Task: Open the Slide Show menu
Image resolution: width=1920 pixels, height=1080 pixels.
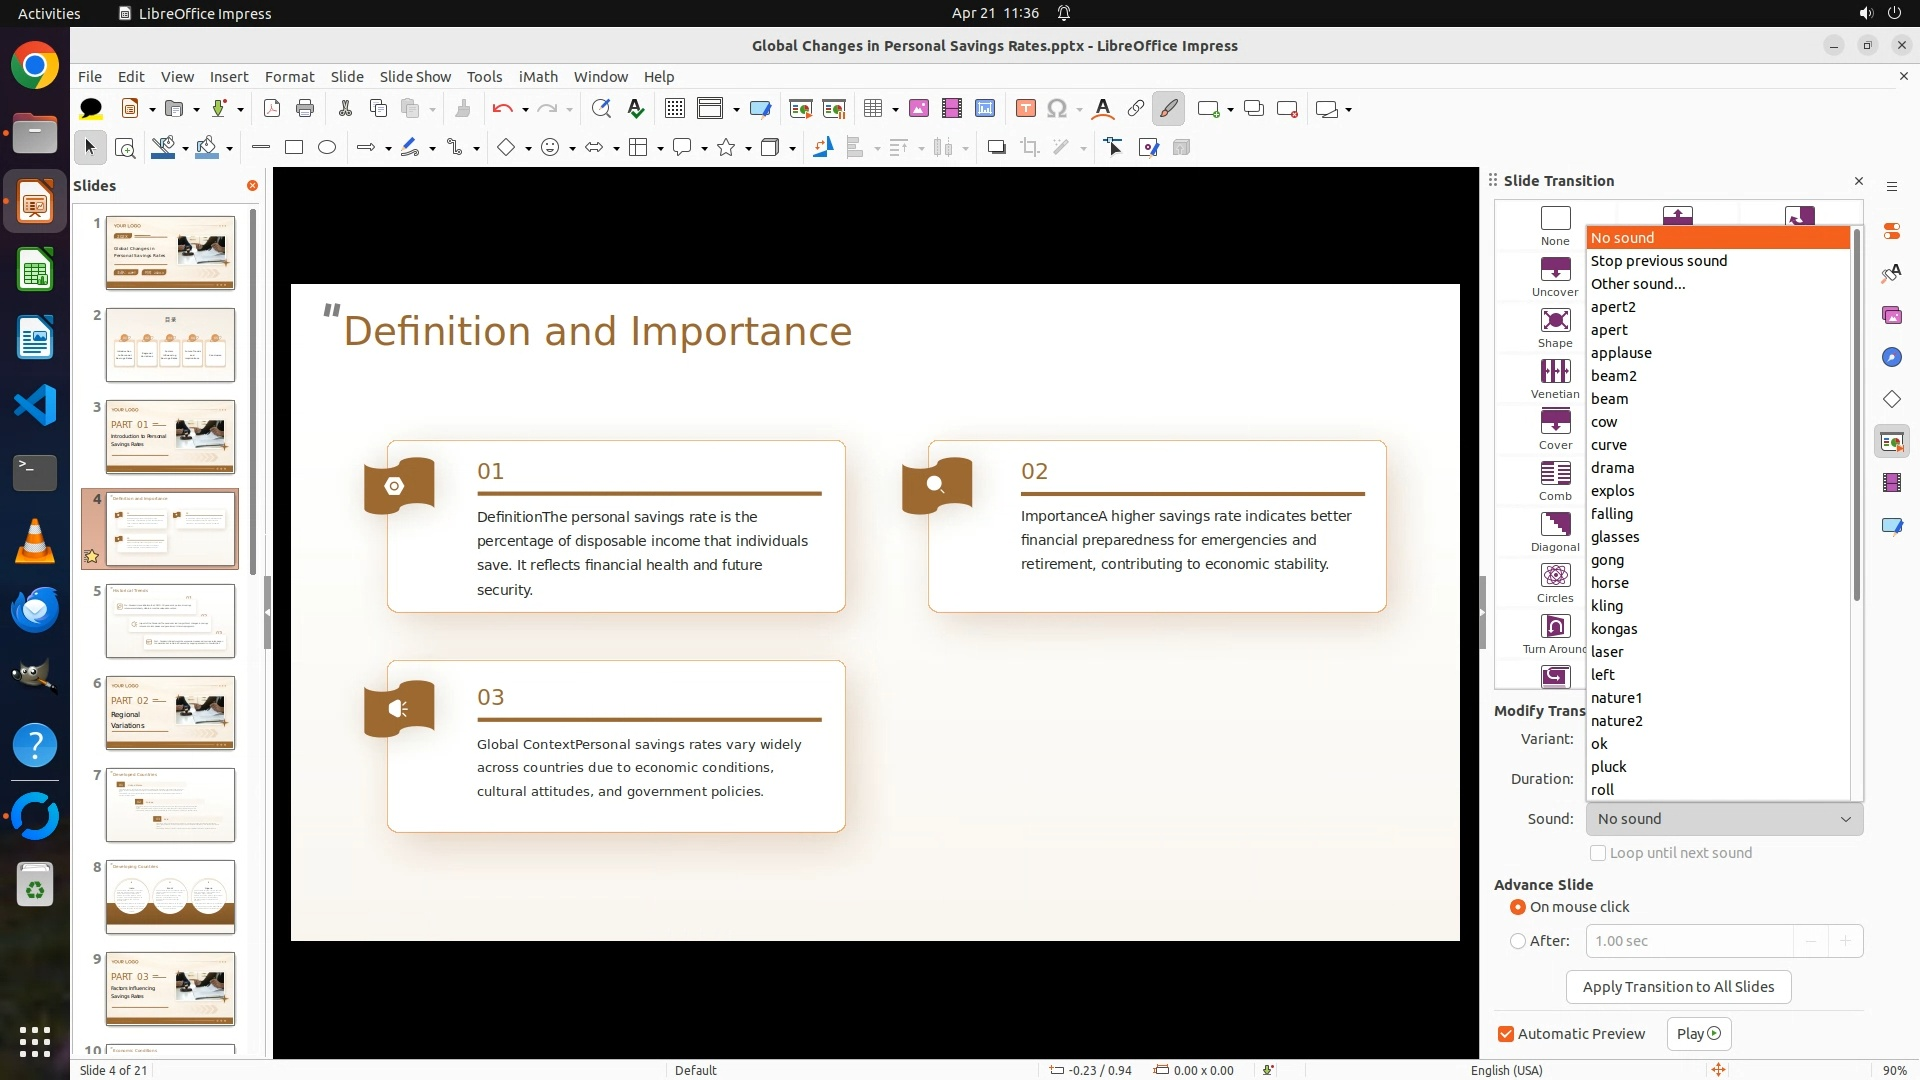Action: (415, 77)
